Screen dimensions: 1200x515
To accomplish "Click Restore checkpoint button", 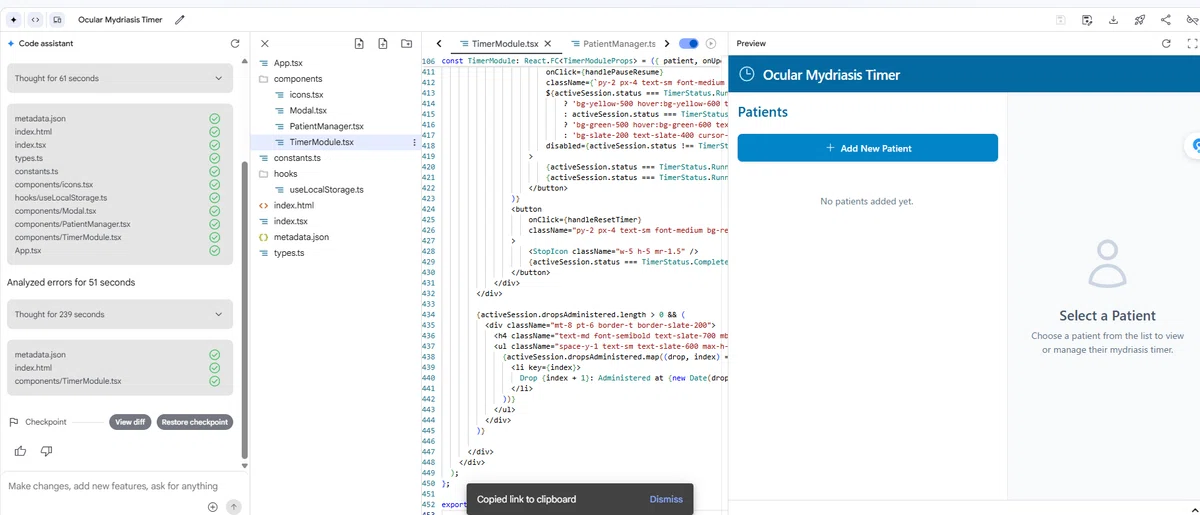I will [195, 422].
